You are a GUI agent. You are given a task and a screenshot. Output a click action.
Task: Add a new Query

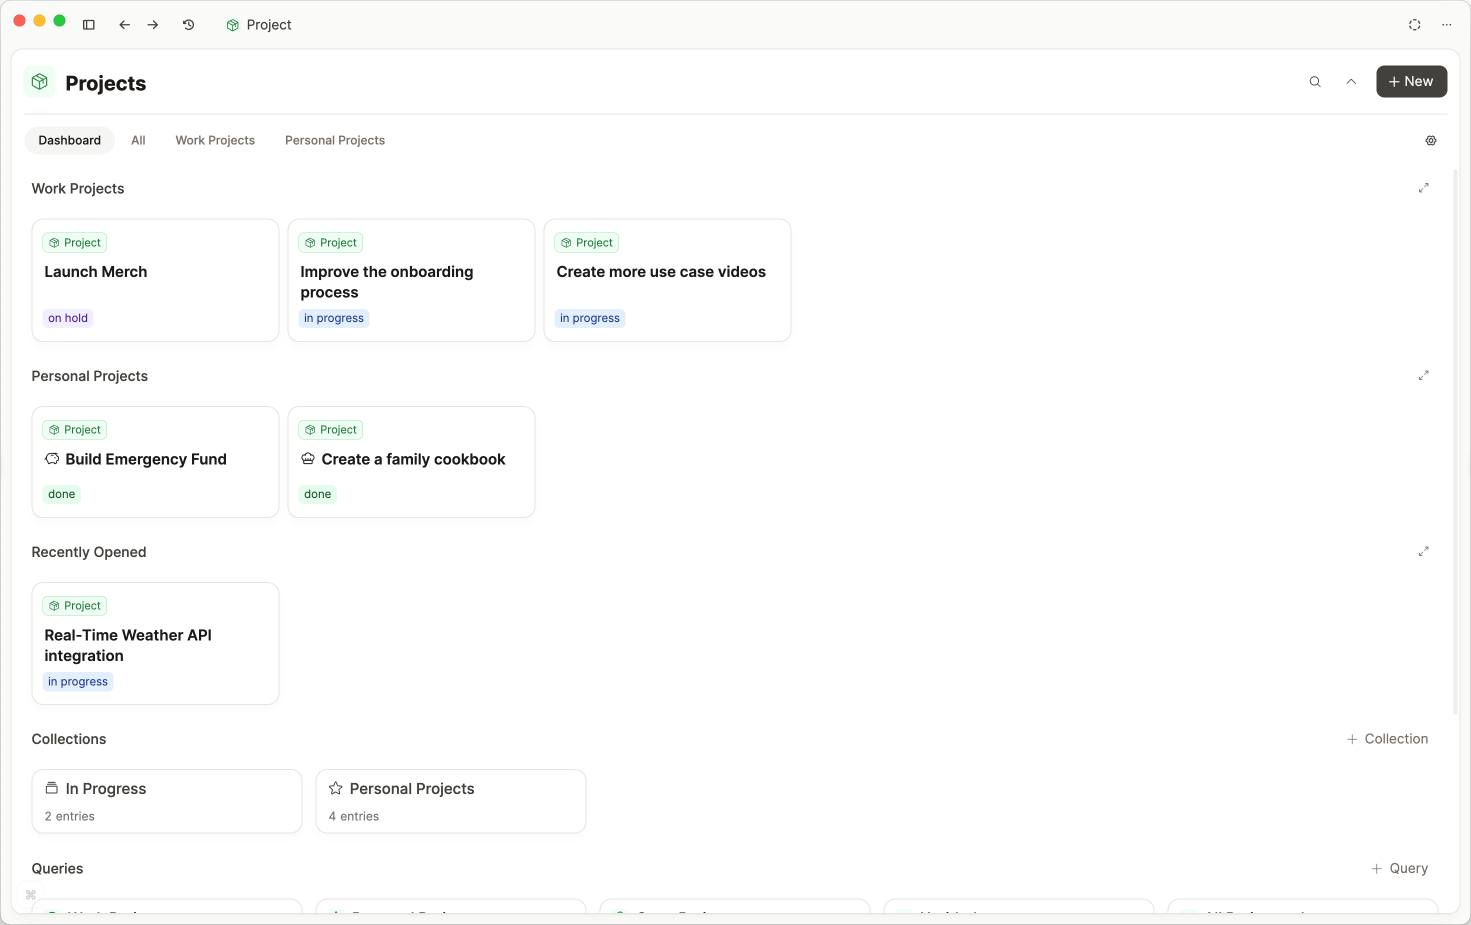[1399, 869]
